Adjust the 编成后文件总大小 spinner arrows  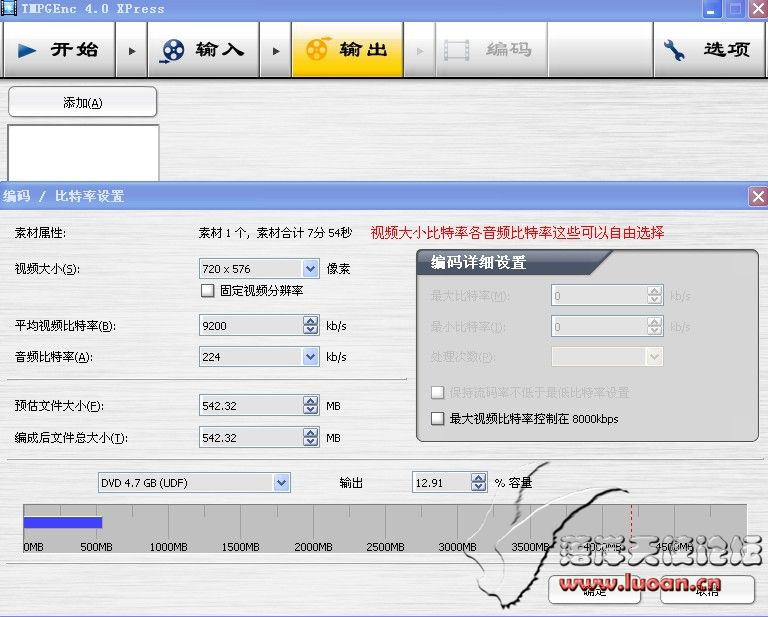tap(311, 437)
